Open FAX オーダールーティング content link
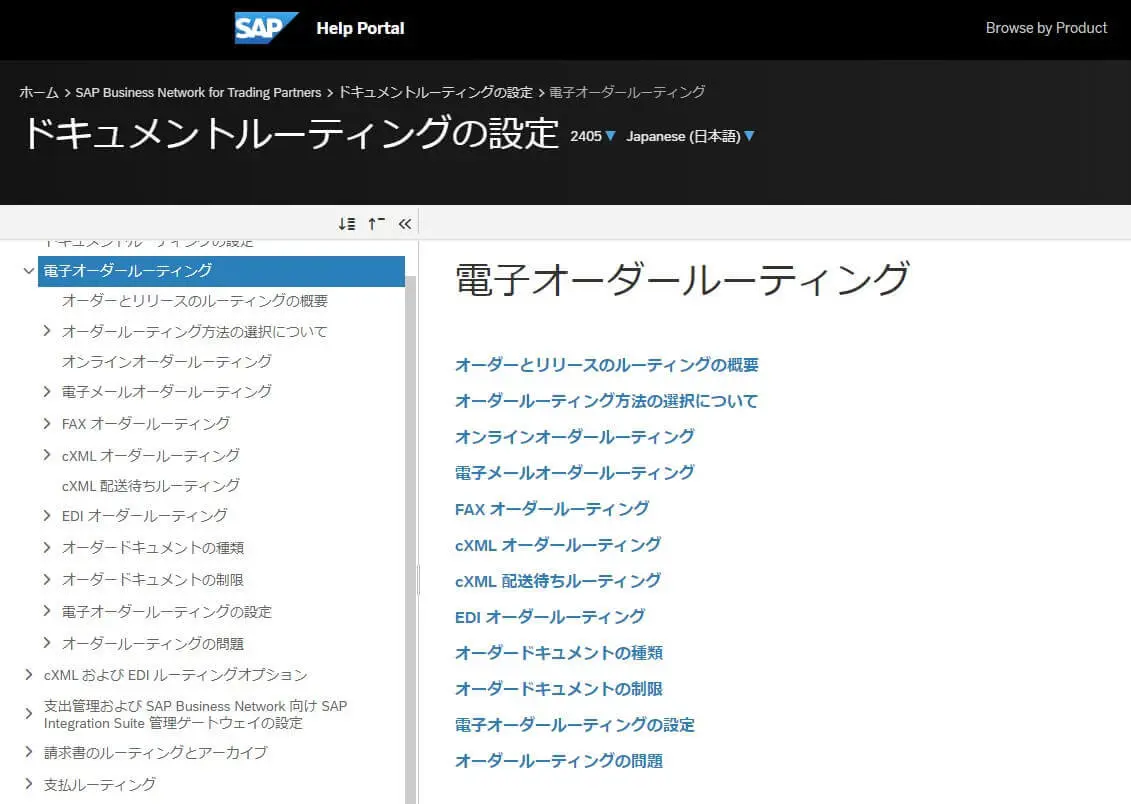This screenshot has height=804, width=1131. [x=552, y=509]
